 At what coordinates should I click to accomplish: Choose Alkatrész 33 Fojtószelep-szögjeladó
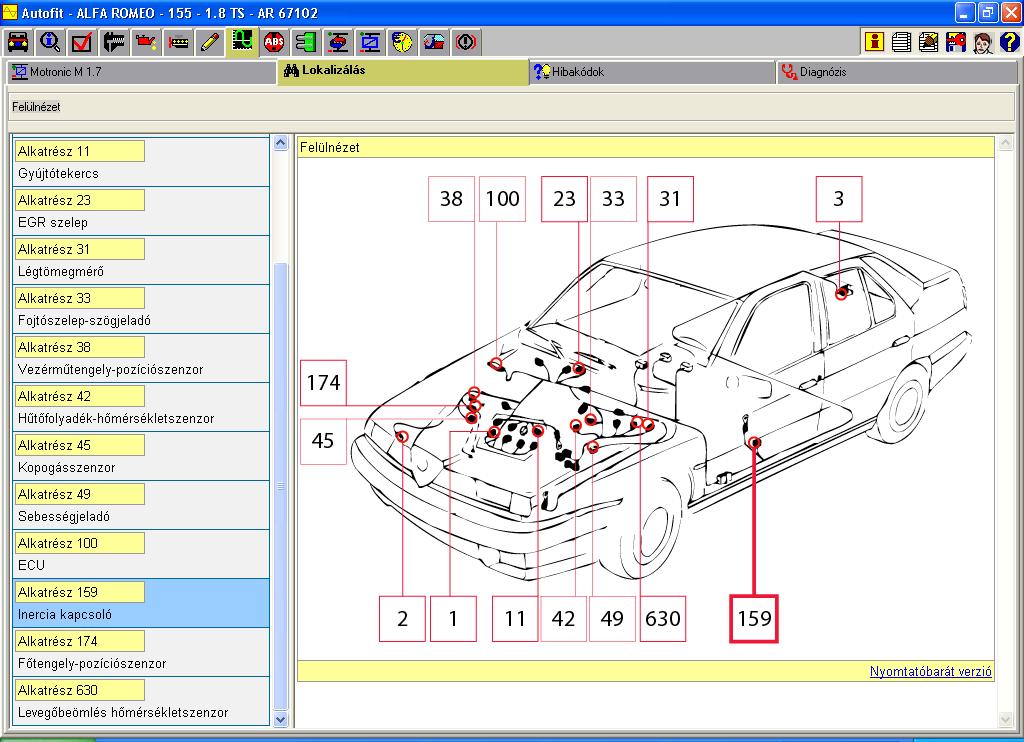tap(141, 309)
